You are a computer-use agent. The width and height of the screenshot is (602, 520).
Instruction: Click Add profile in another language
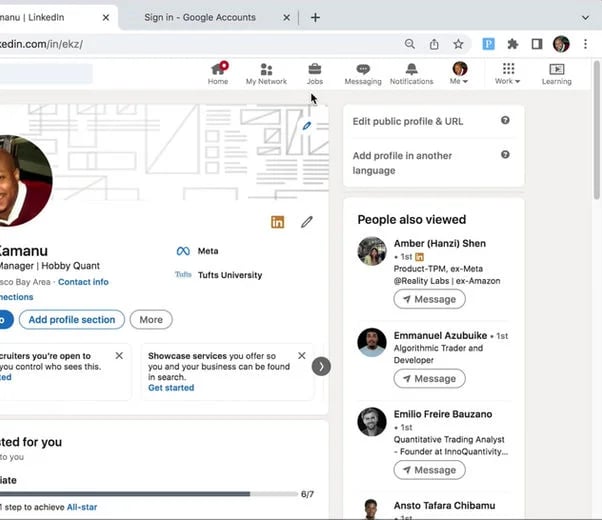(402, 163)
